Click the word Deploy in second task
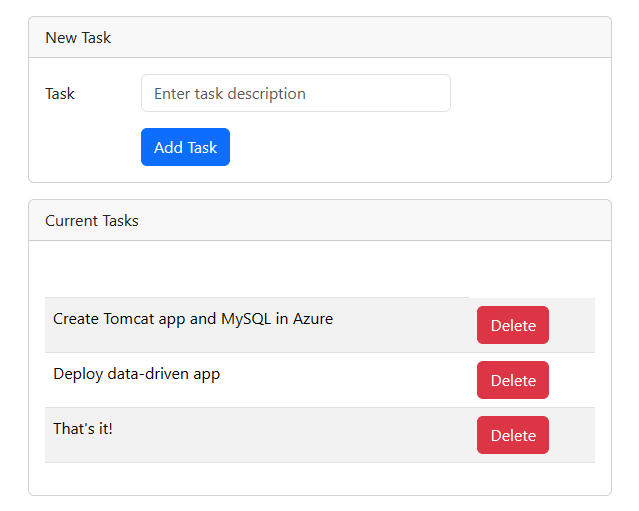The width and height of the screenshot is (639, 511). [x=78, y=374]
